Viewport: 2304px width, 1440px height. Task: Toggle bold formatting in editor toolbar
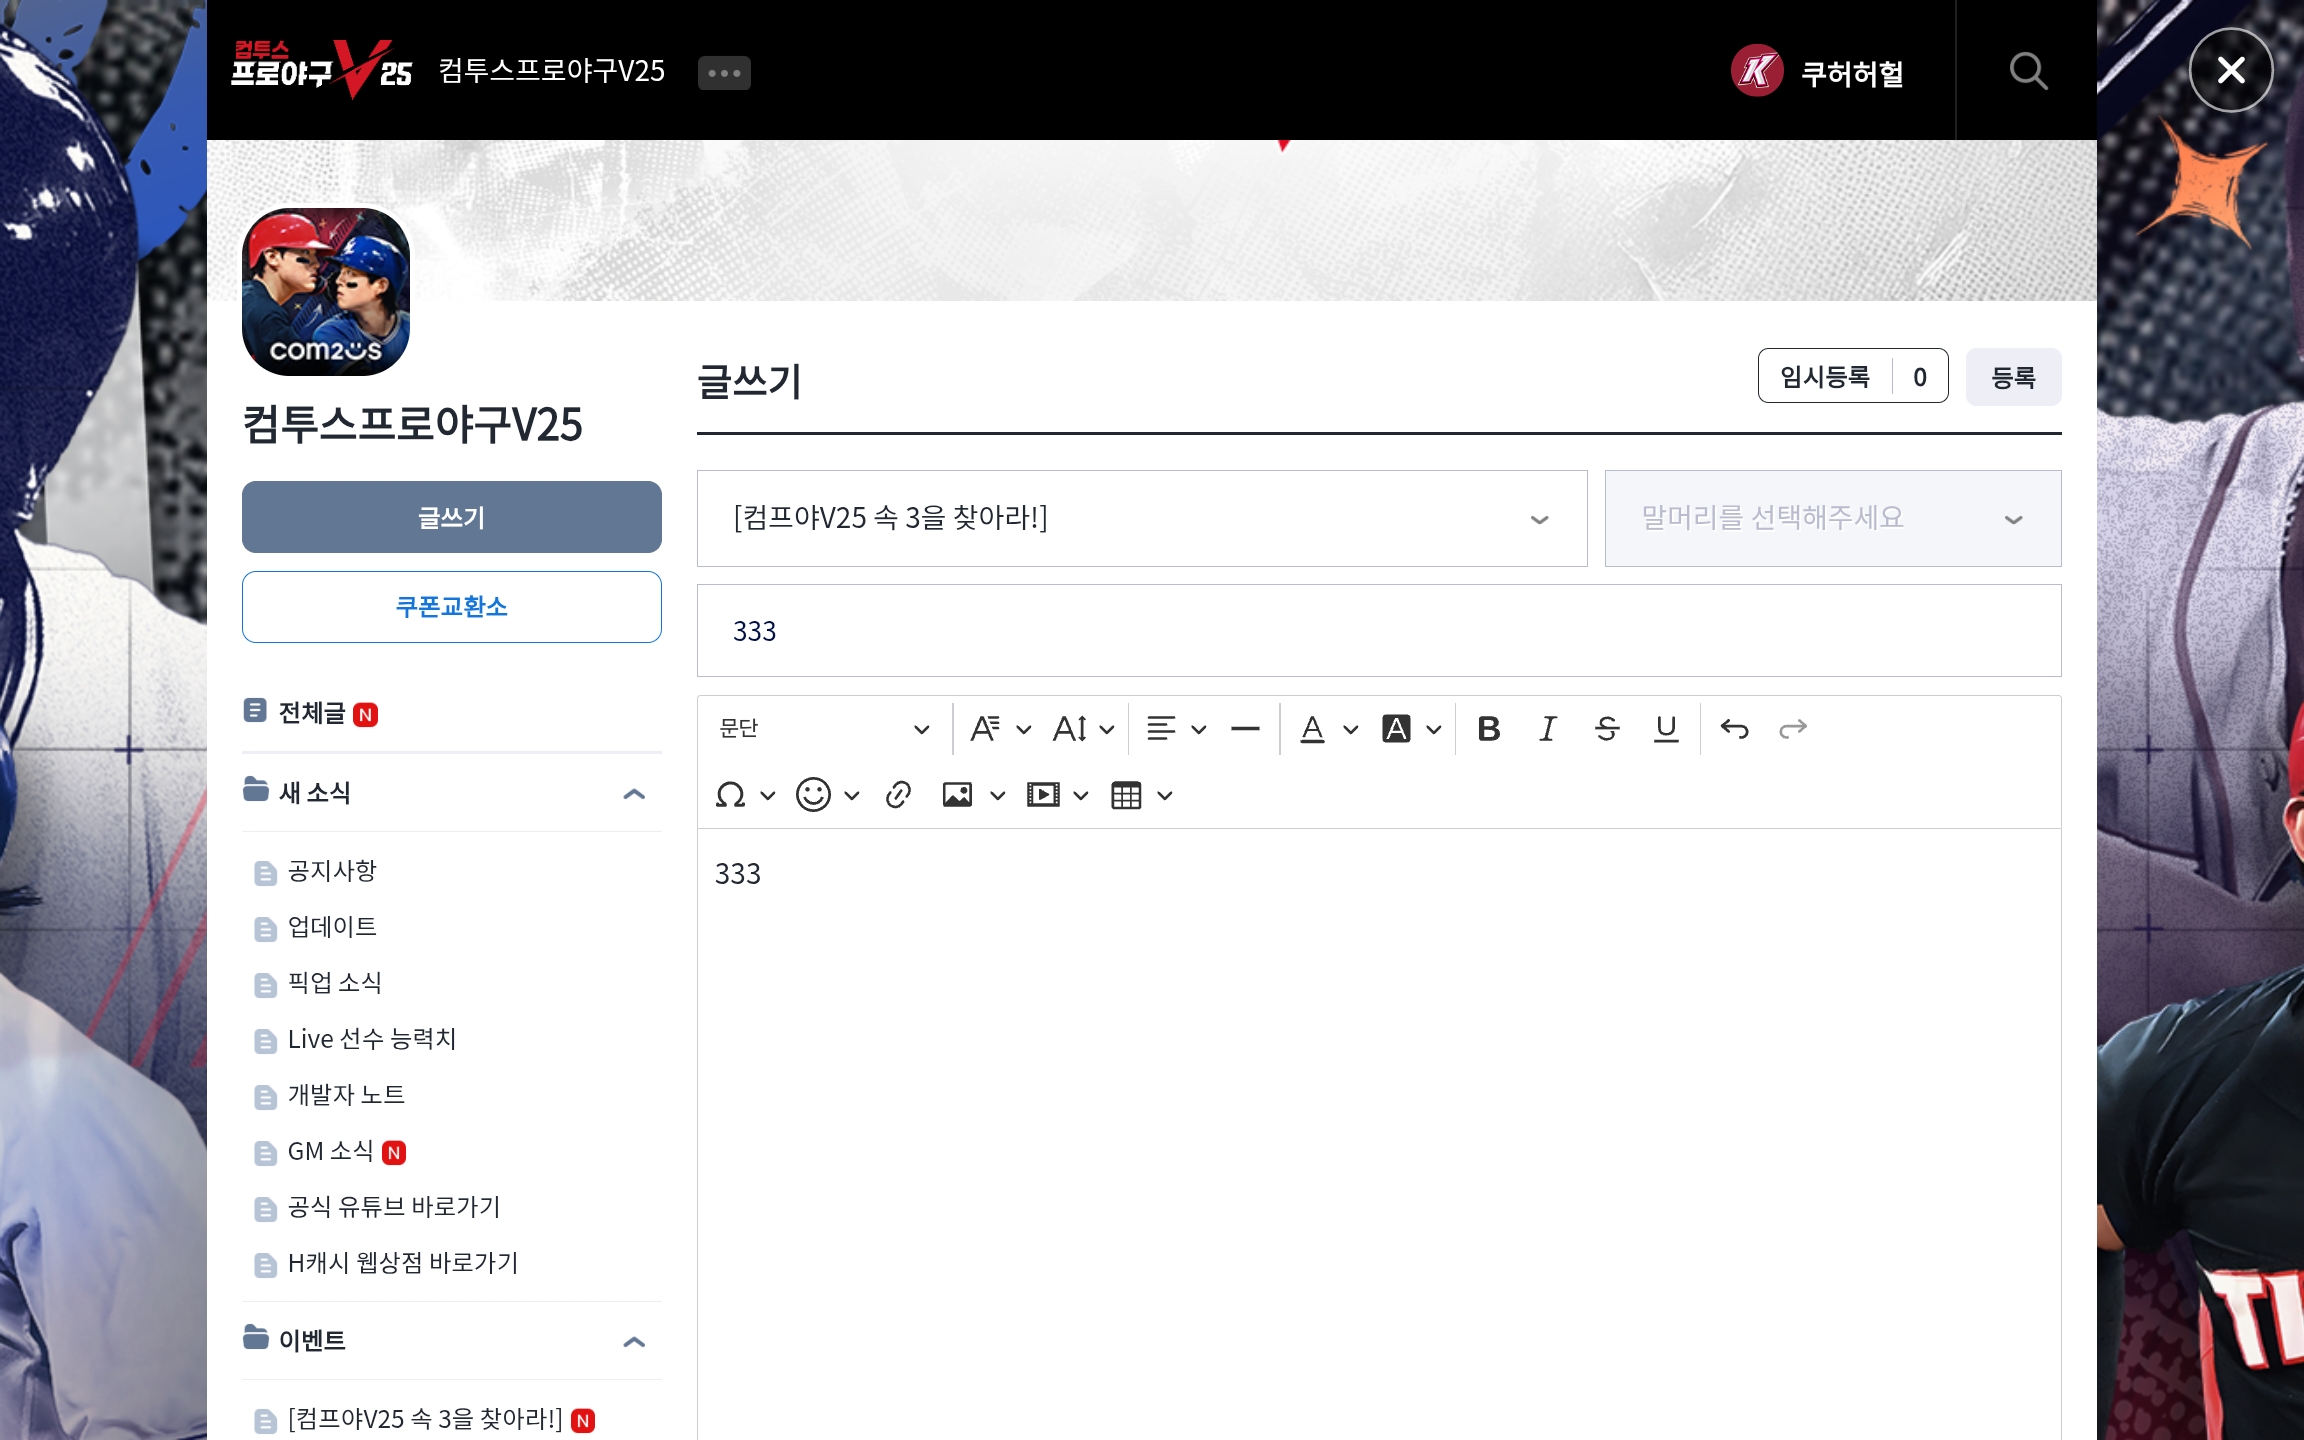1488,729
